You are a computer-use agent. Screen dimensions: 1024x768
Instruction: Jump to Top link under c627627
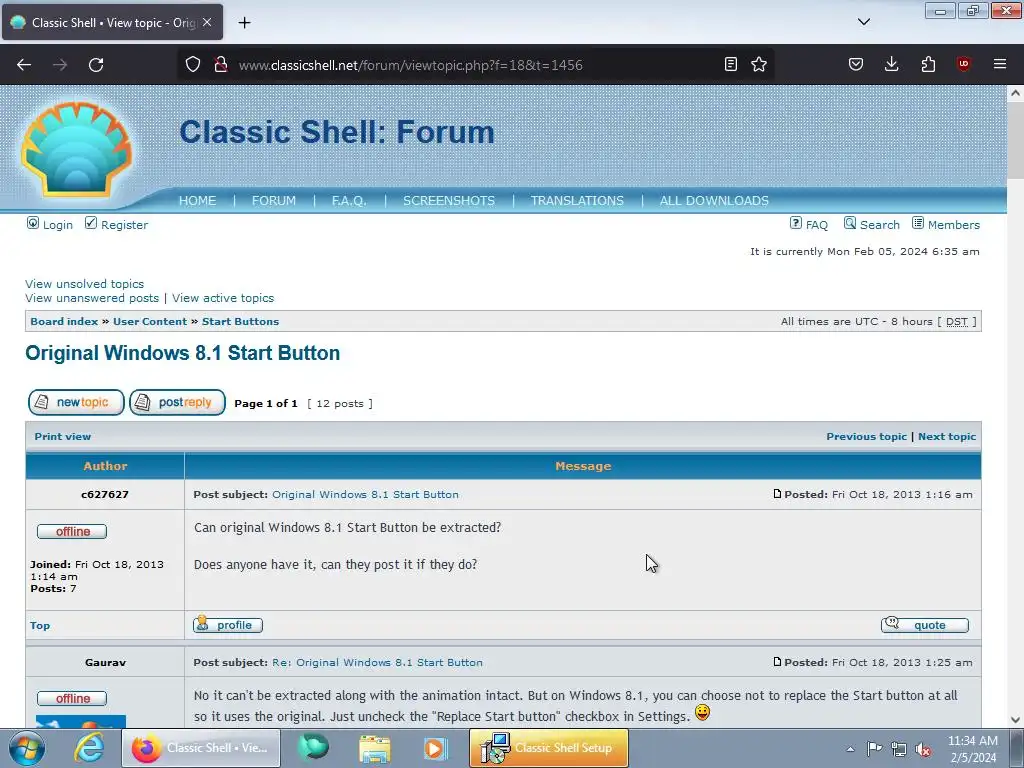tap(40, 626)
